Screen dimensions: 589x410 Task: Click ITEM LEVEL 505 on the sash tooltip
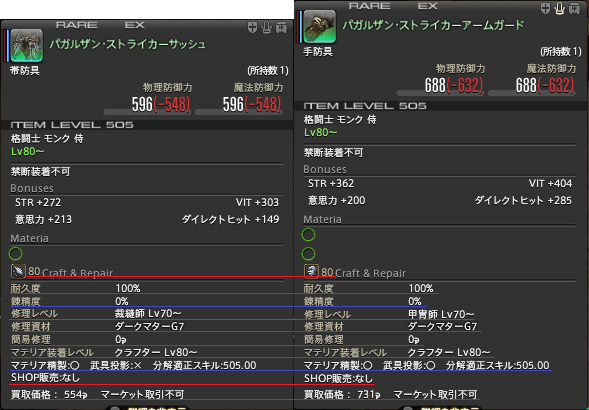tap(72, 125)
